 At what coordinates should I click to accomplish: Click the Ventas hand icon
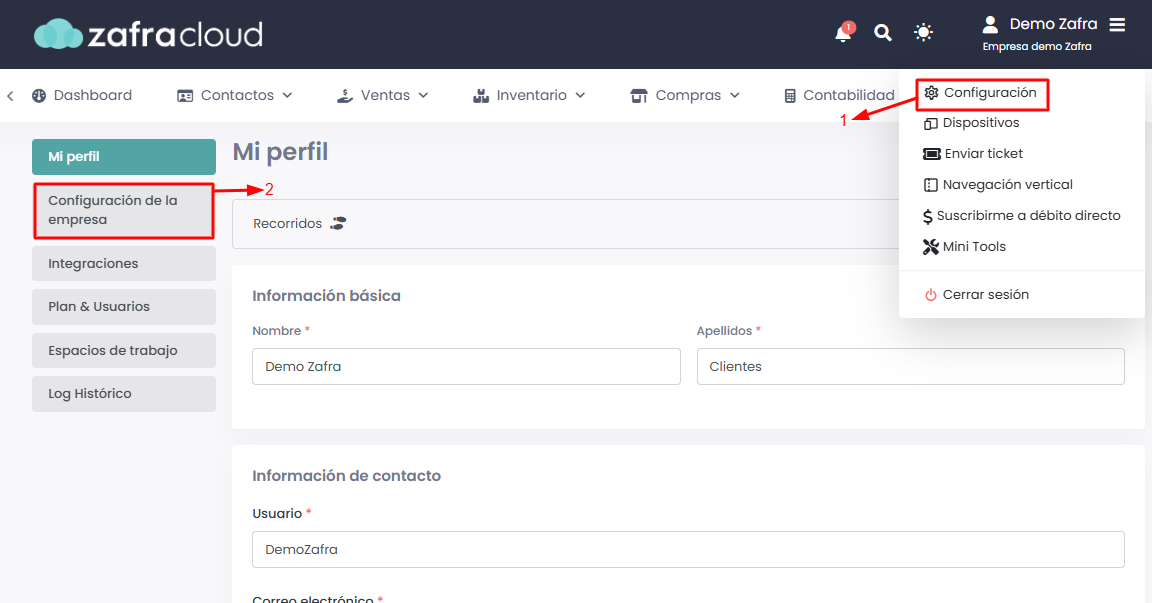pos(345,95)
